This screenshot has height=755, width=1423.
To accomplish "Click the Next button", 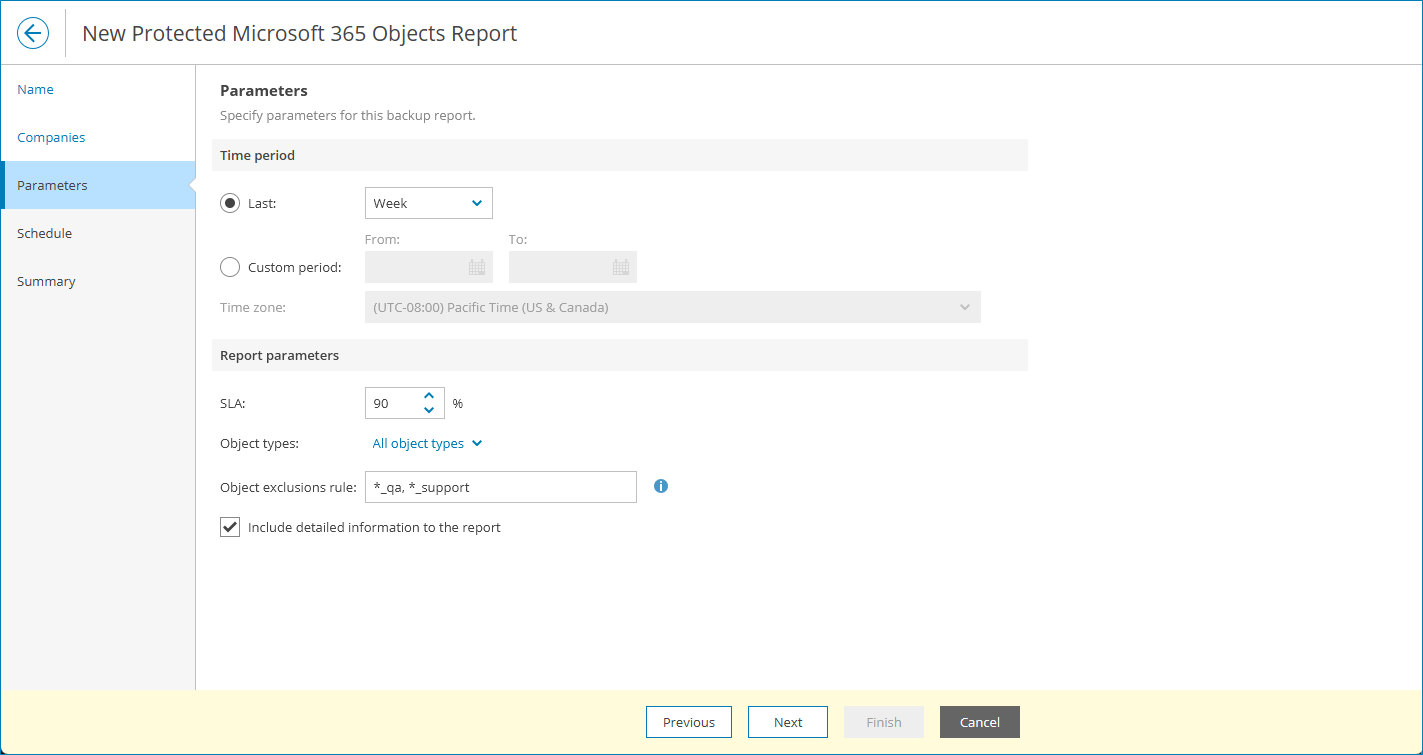I will pos(787,722).
